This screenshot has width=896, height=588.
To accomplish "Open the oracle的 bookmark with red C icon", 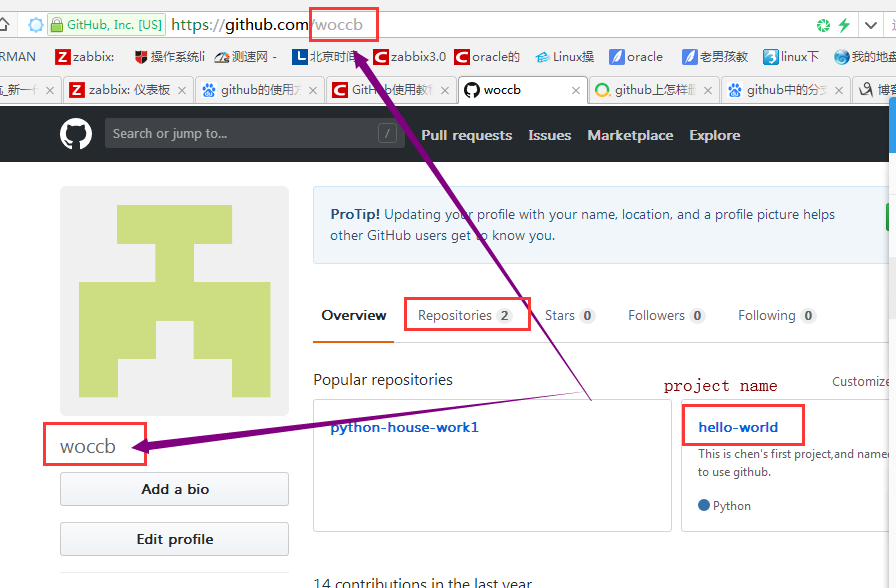I will click(487, 57).
